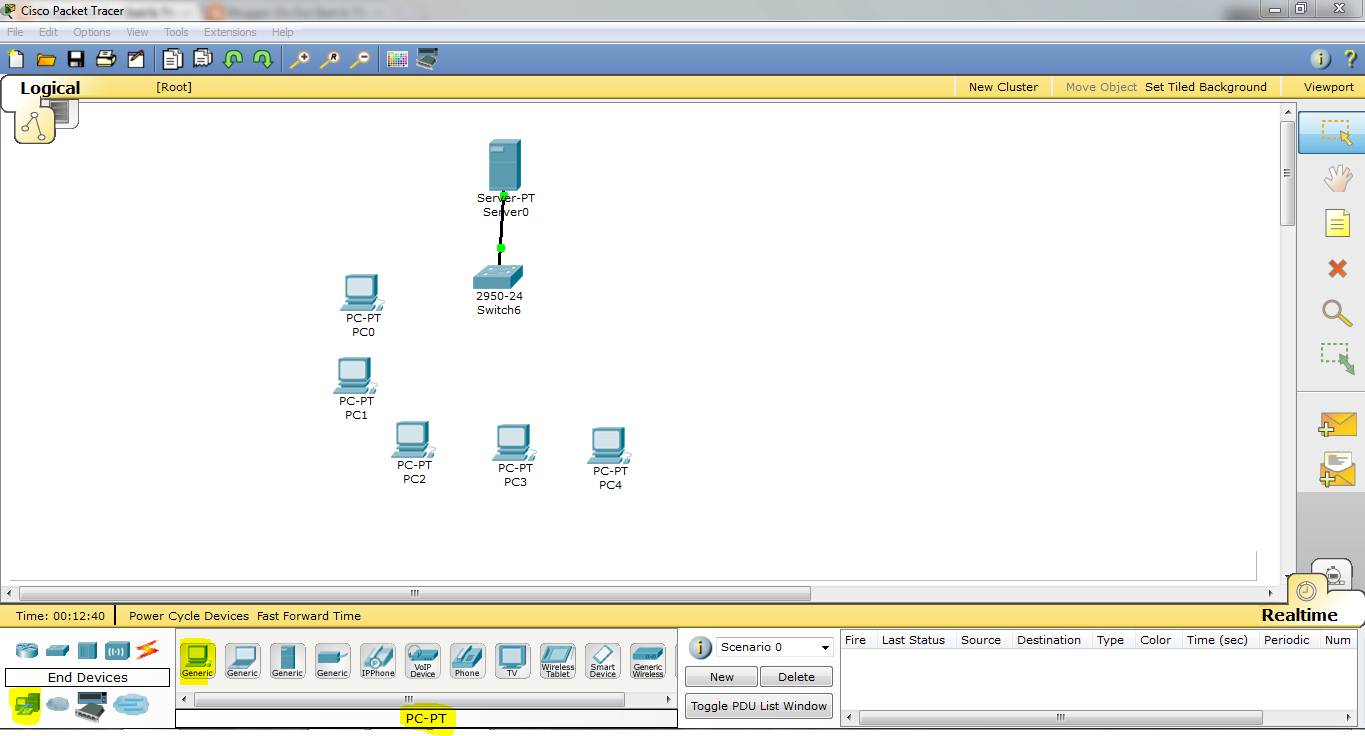The height and width of the screenshot is (736, 1365).
Task: Open the drawing palette icon
Action: coord(397,59)
